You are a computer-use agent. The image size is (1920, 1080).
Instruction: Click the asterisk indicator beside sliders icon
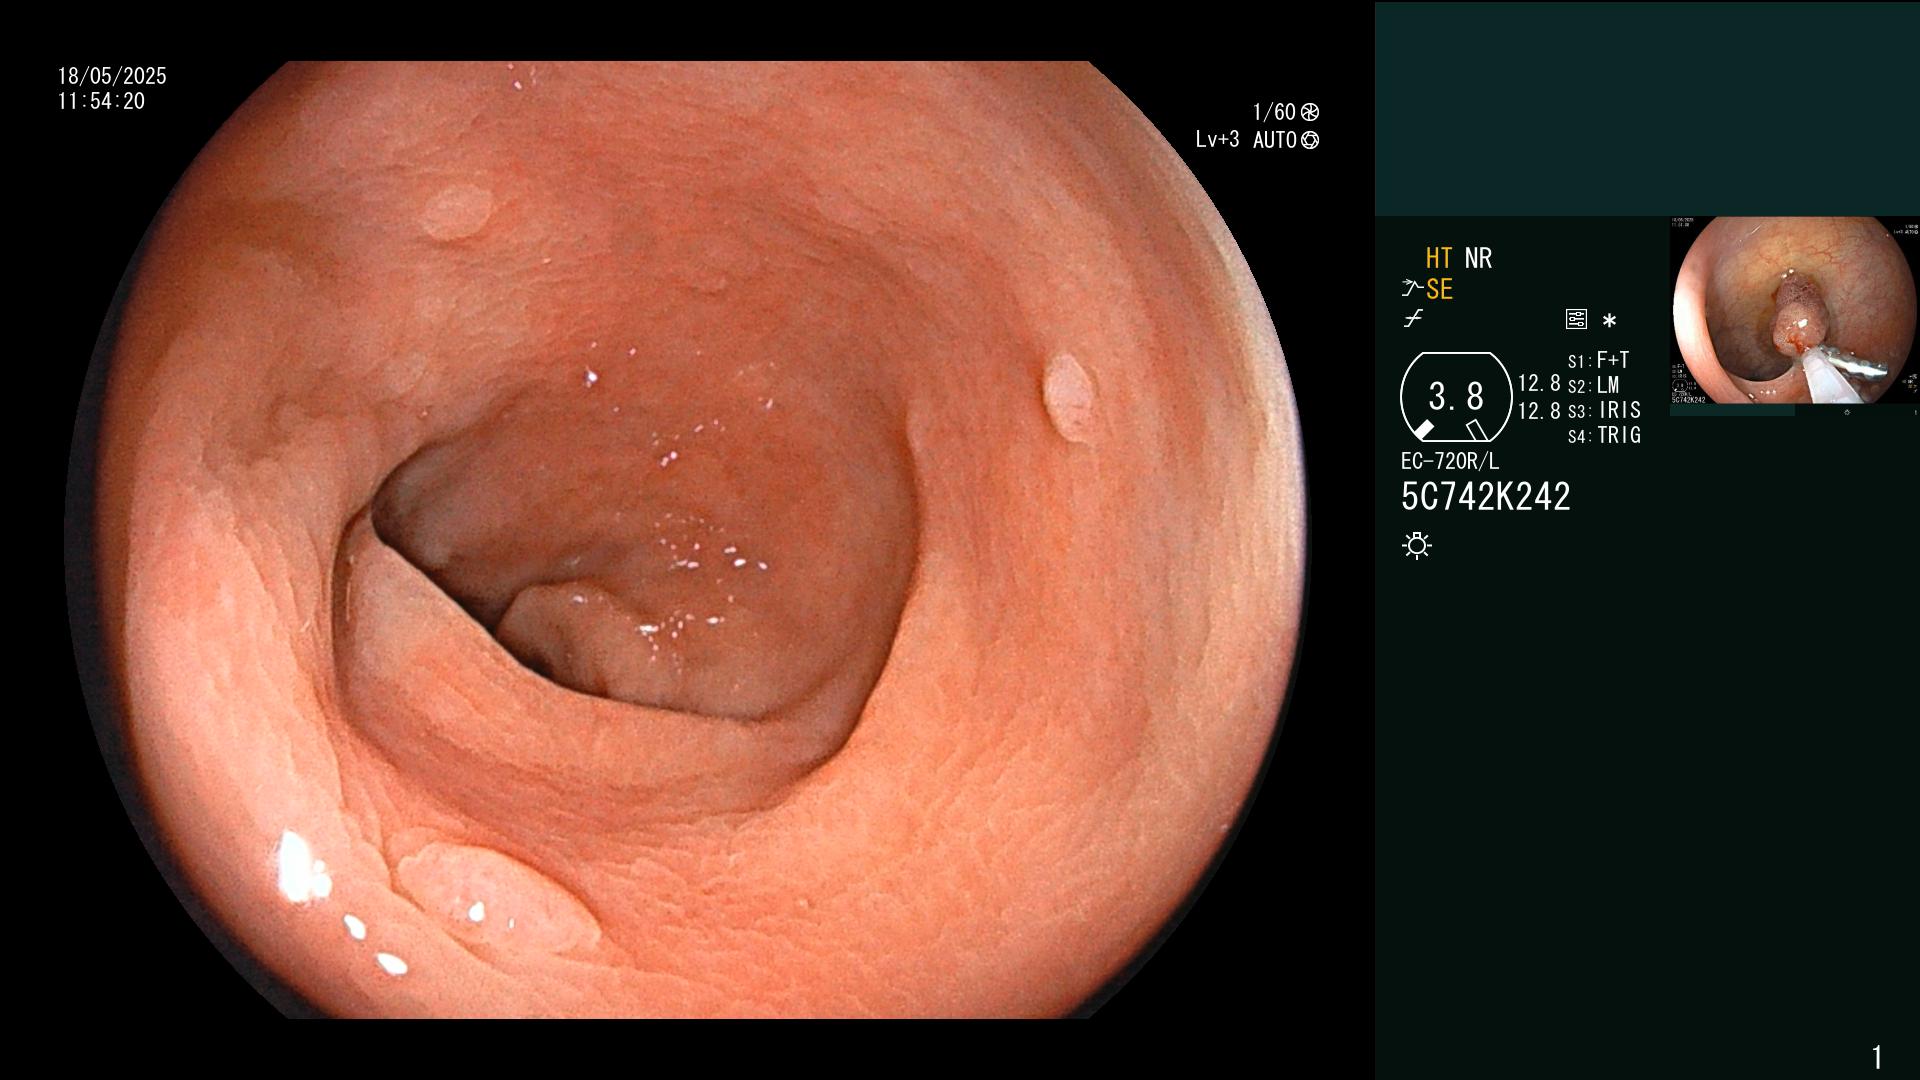(x=1609, y=320)
